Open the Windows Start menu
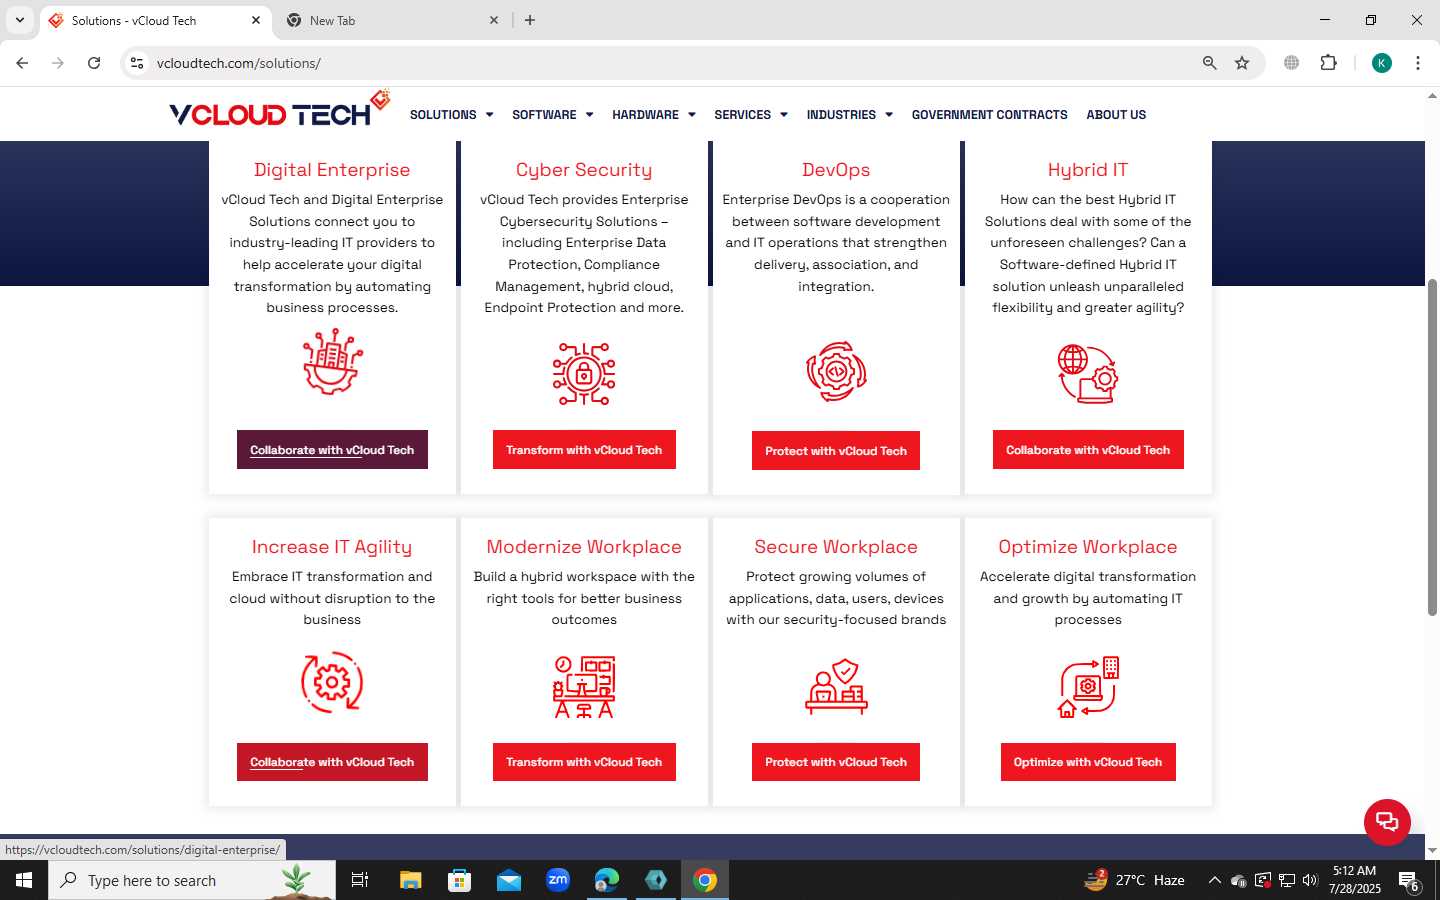The image size is (1440, 900). click(24, 880)
